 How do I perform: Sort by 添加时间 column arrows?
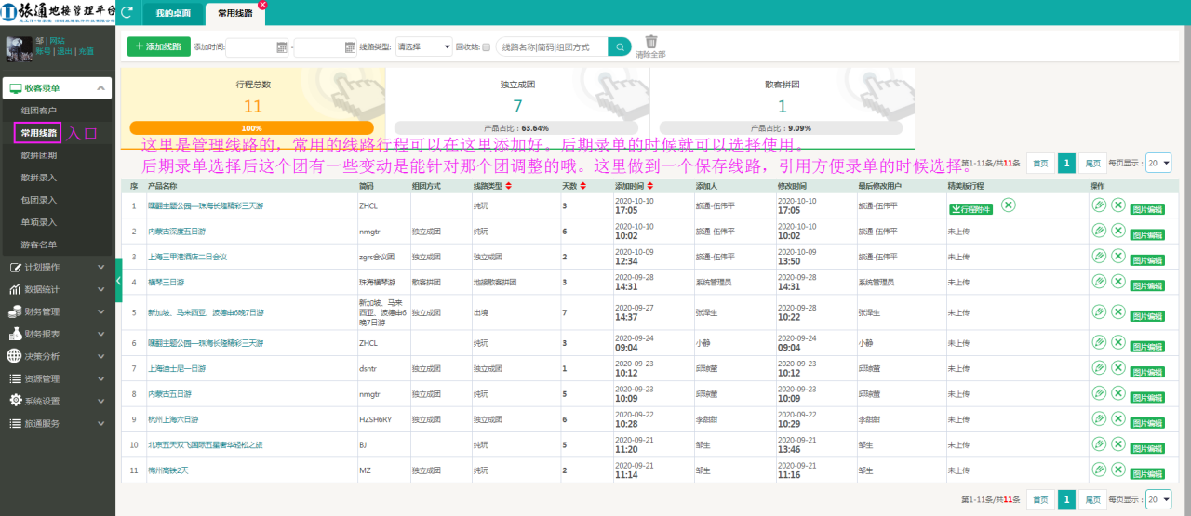click(x=650, y=186)
